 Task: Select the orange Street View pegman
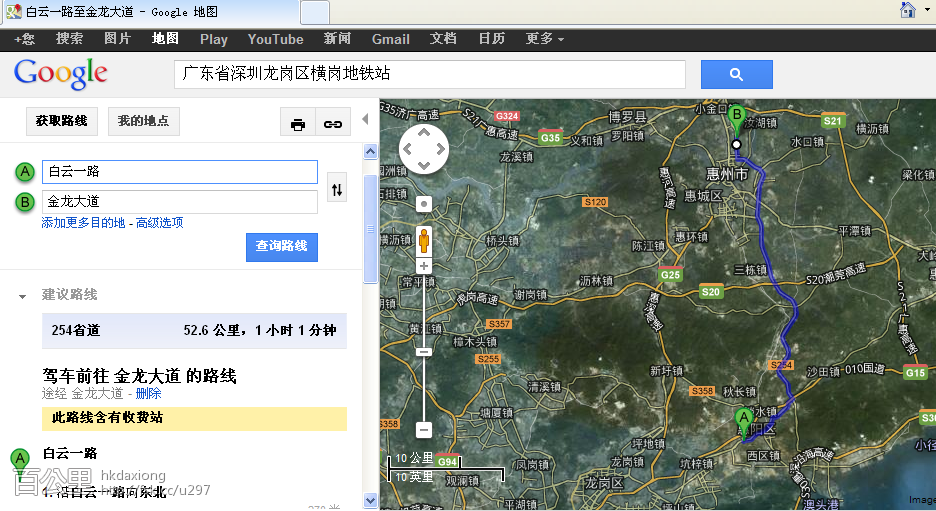click(424, 241)
